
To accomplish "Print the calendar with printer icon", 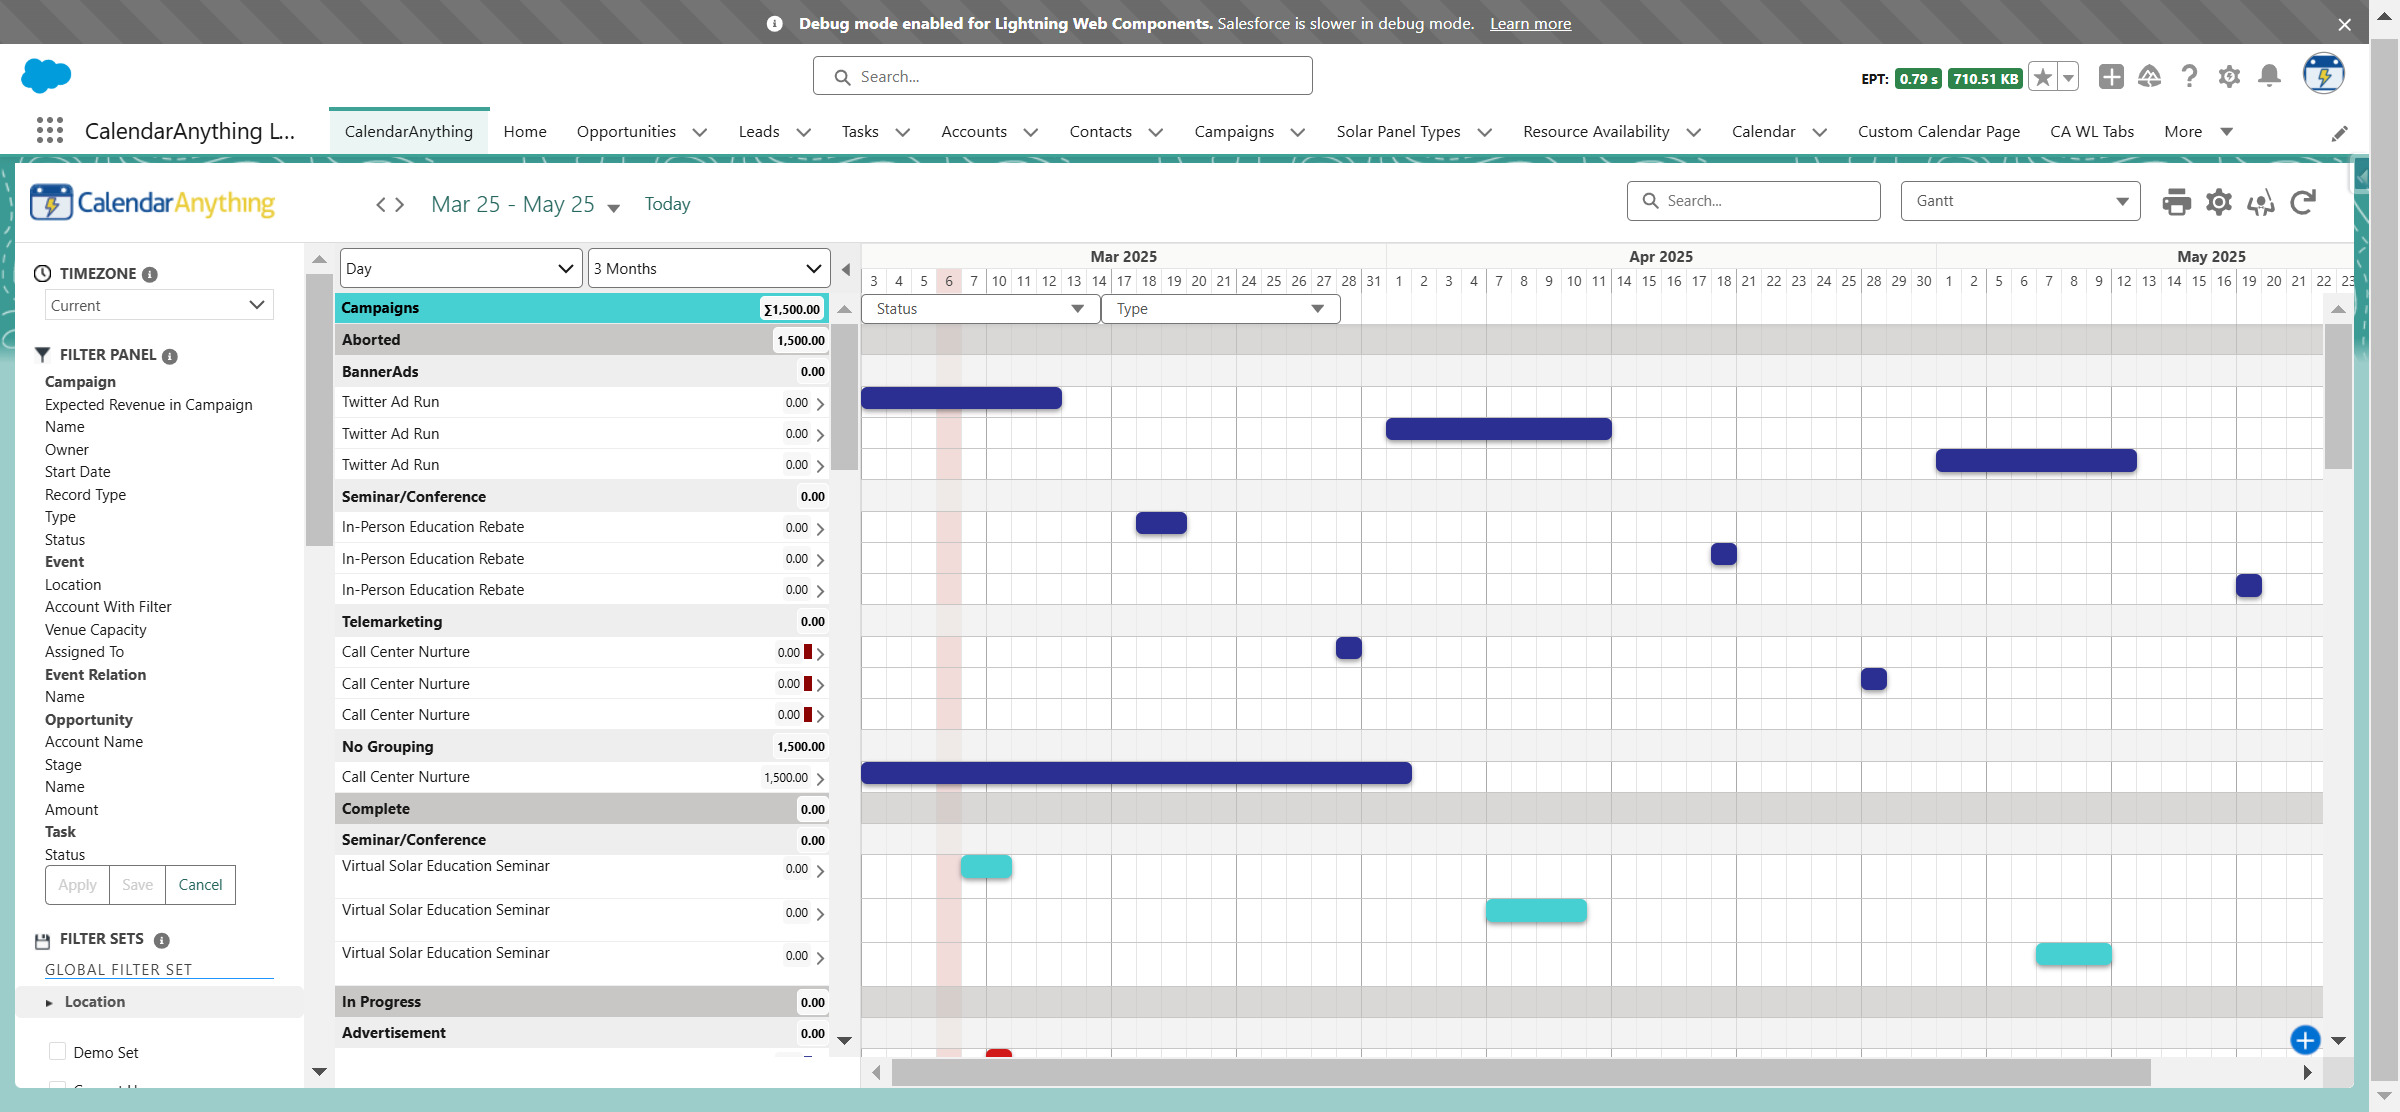I will [2176, 202].
